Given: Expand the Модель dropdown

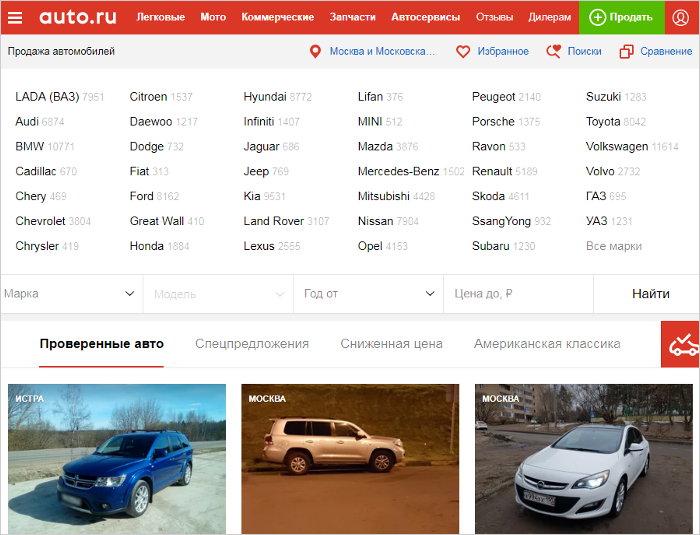Looking at the screenshot, I should click(218, 294).
